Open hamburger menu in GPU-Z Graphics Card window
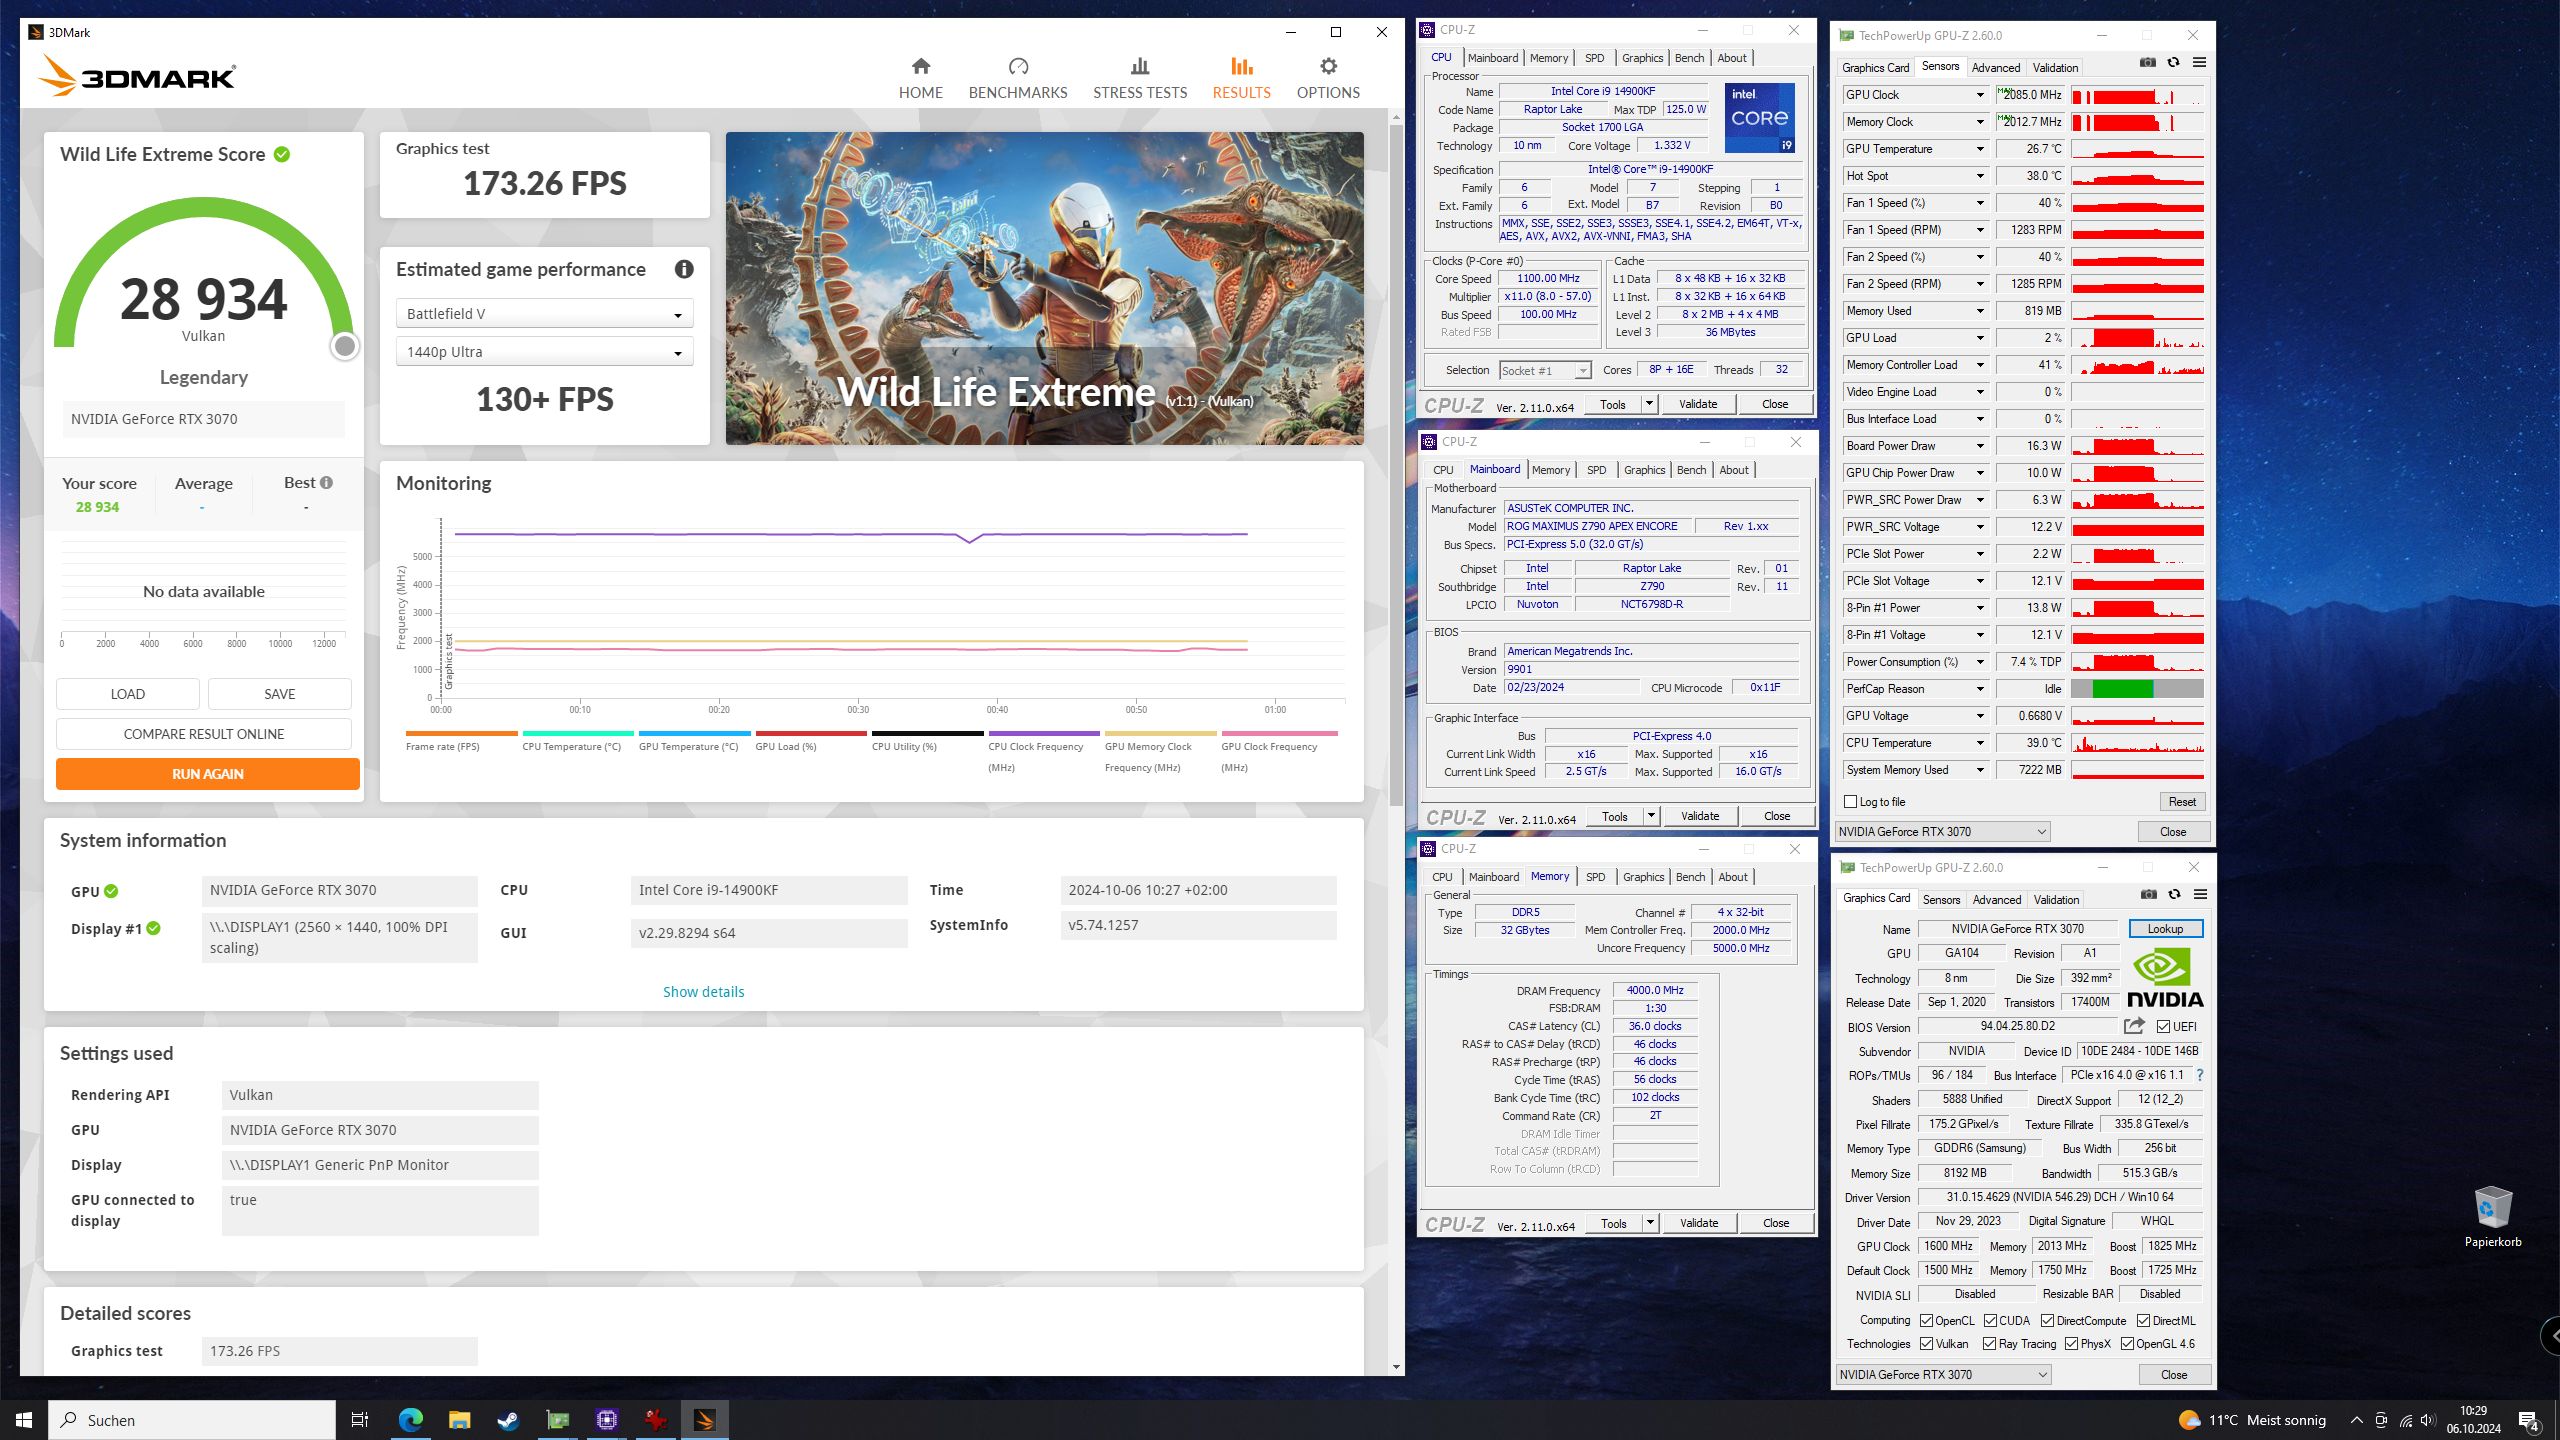Viewport: 2560px width, 1440px height. tap(2200, 894)
